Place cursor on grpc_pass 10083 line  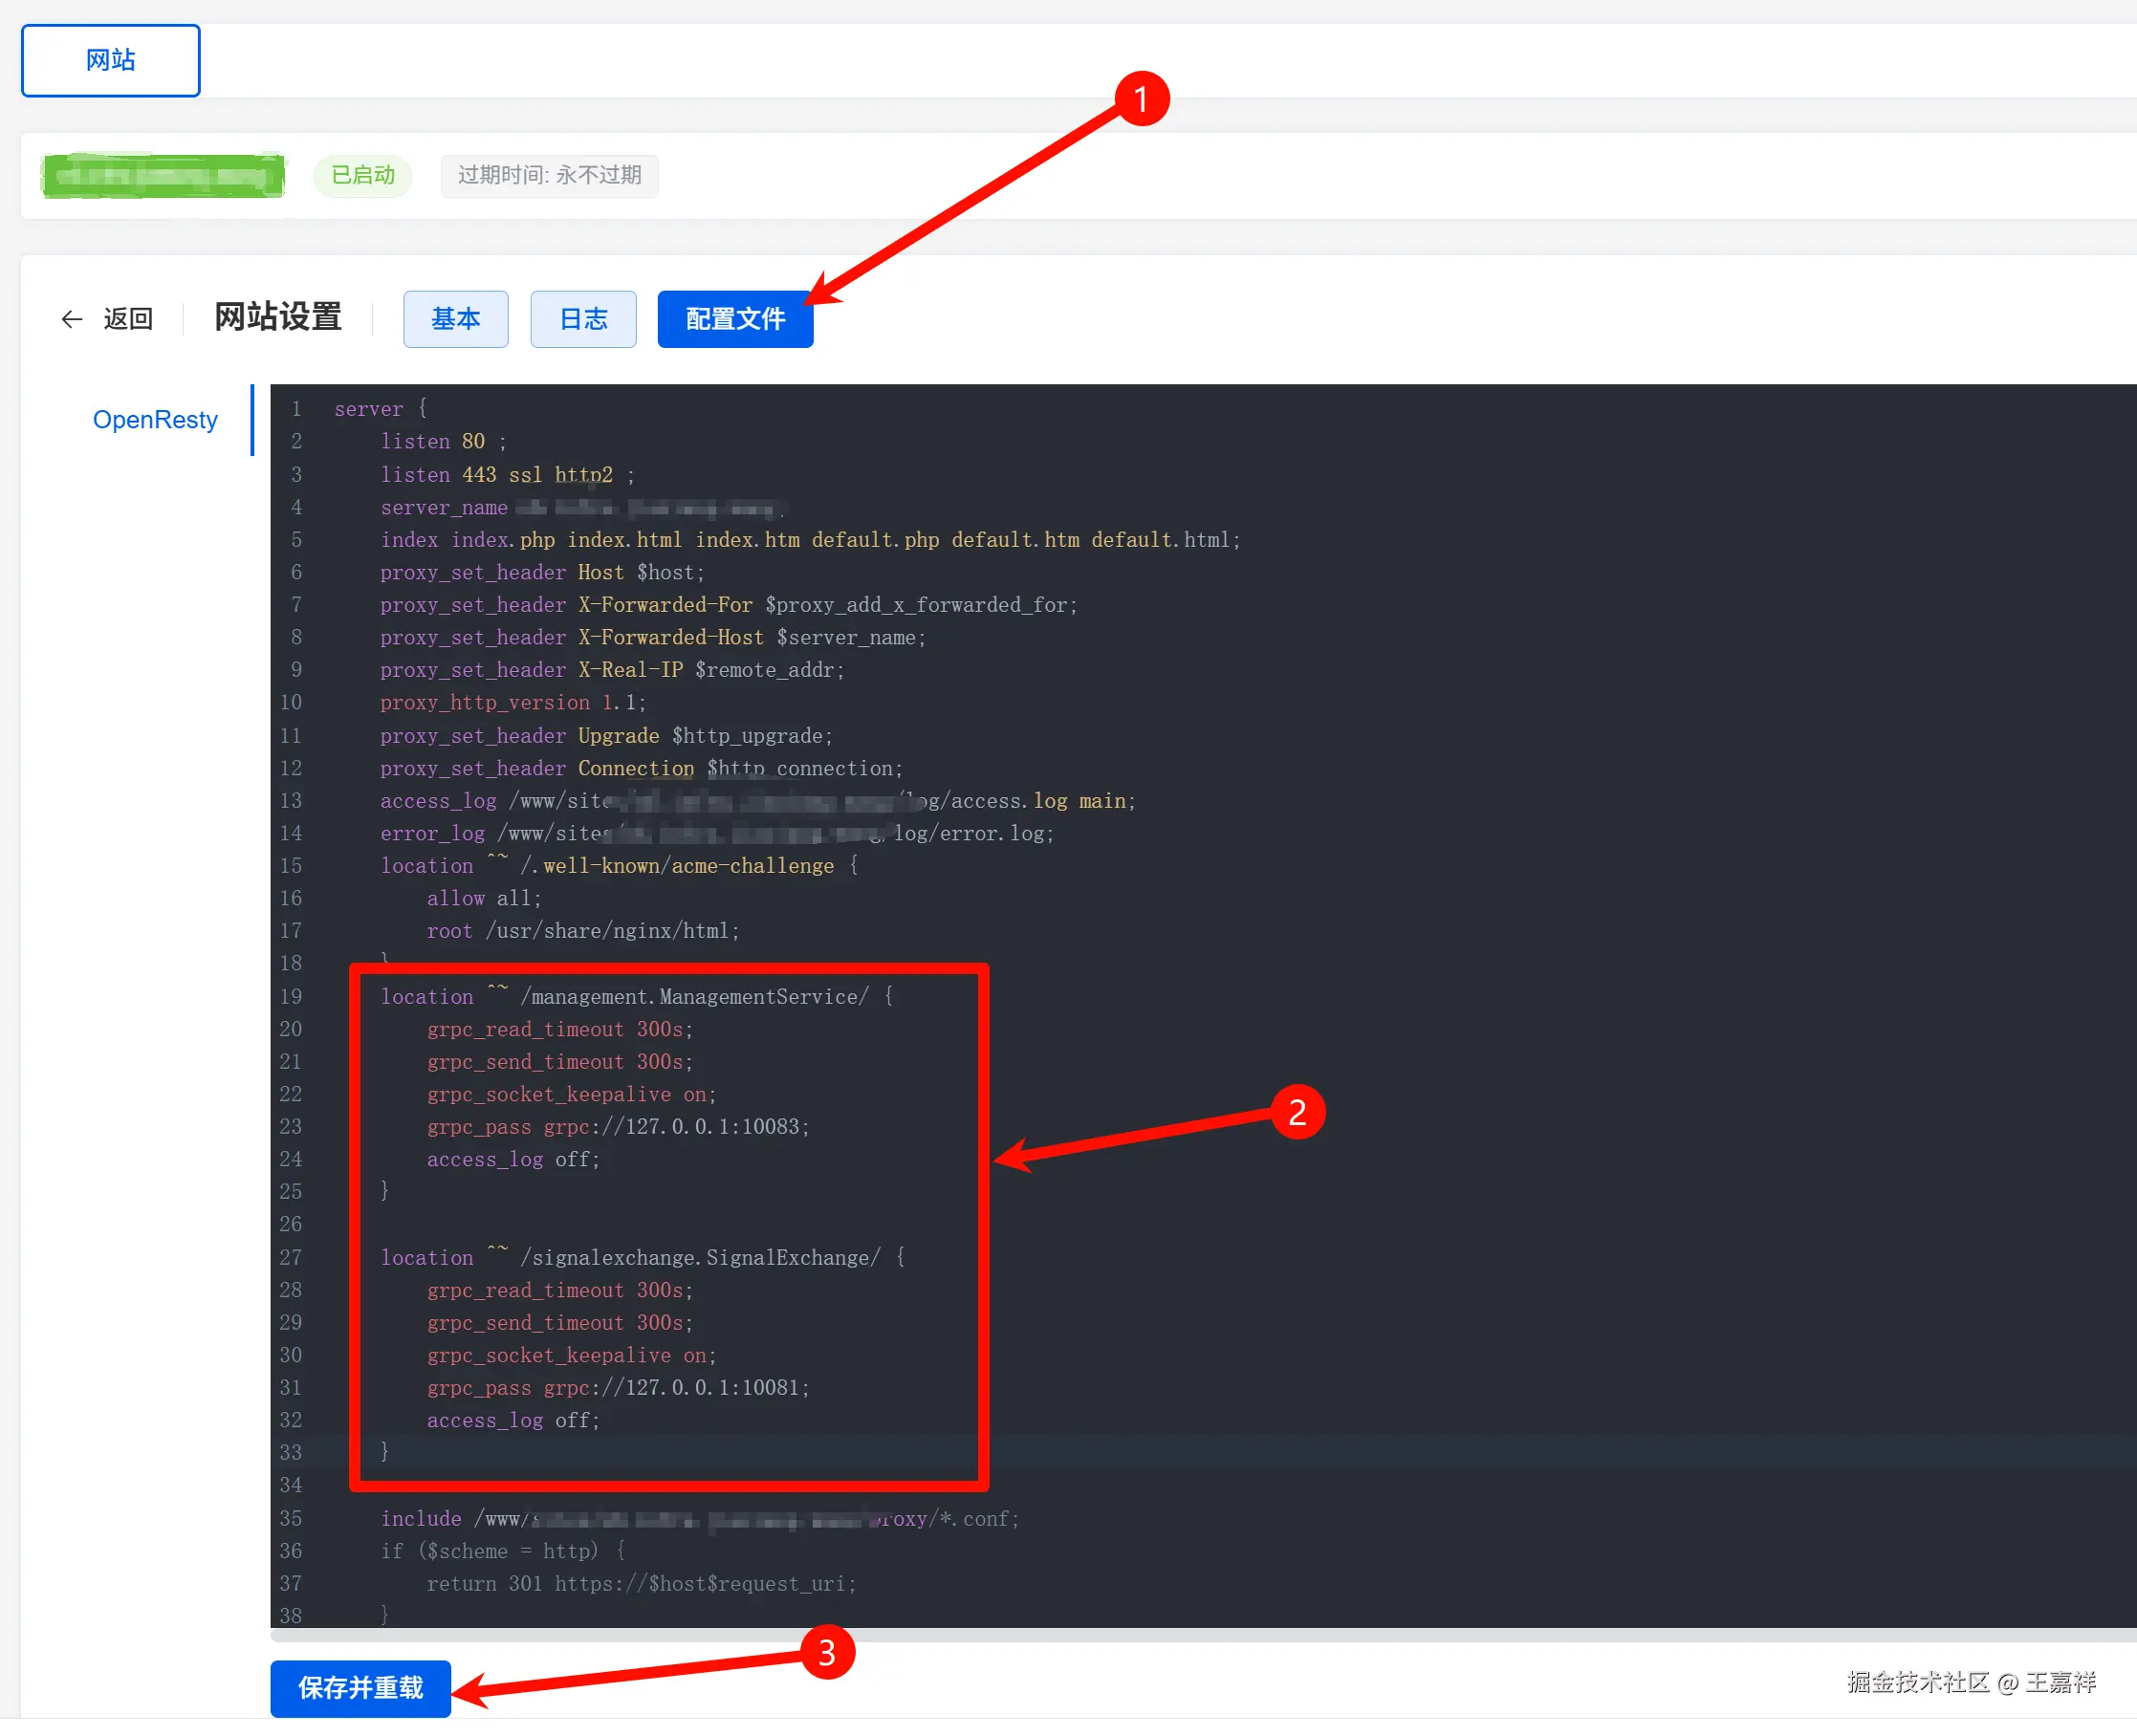(617, 1127)
